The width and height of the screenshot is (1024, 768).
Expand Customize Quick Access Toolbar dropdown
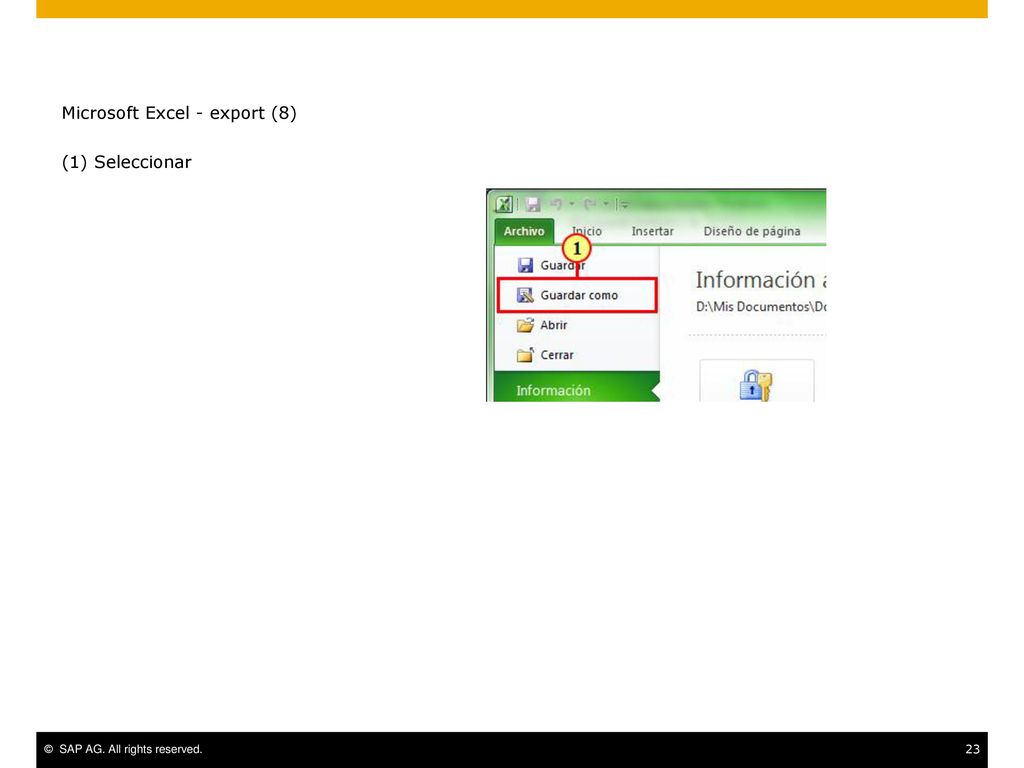(624, 205)
